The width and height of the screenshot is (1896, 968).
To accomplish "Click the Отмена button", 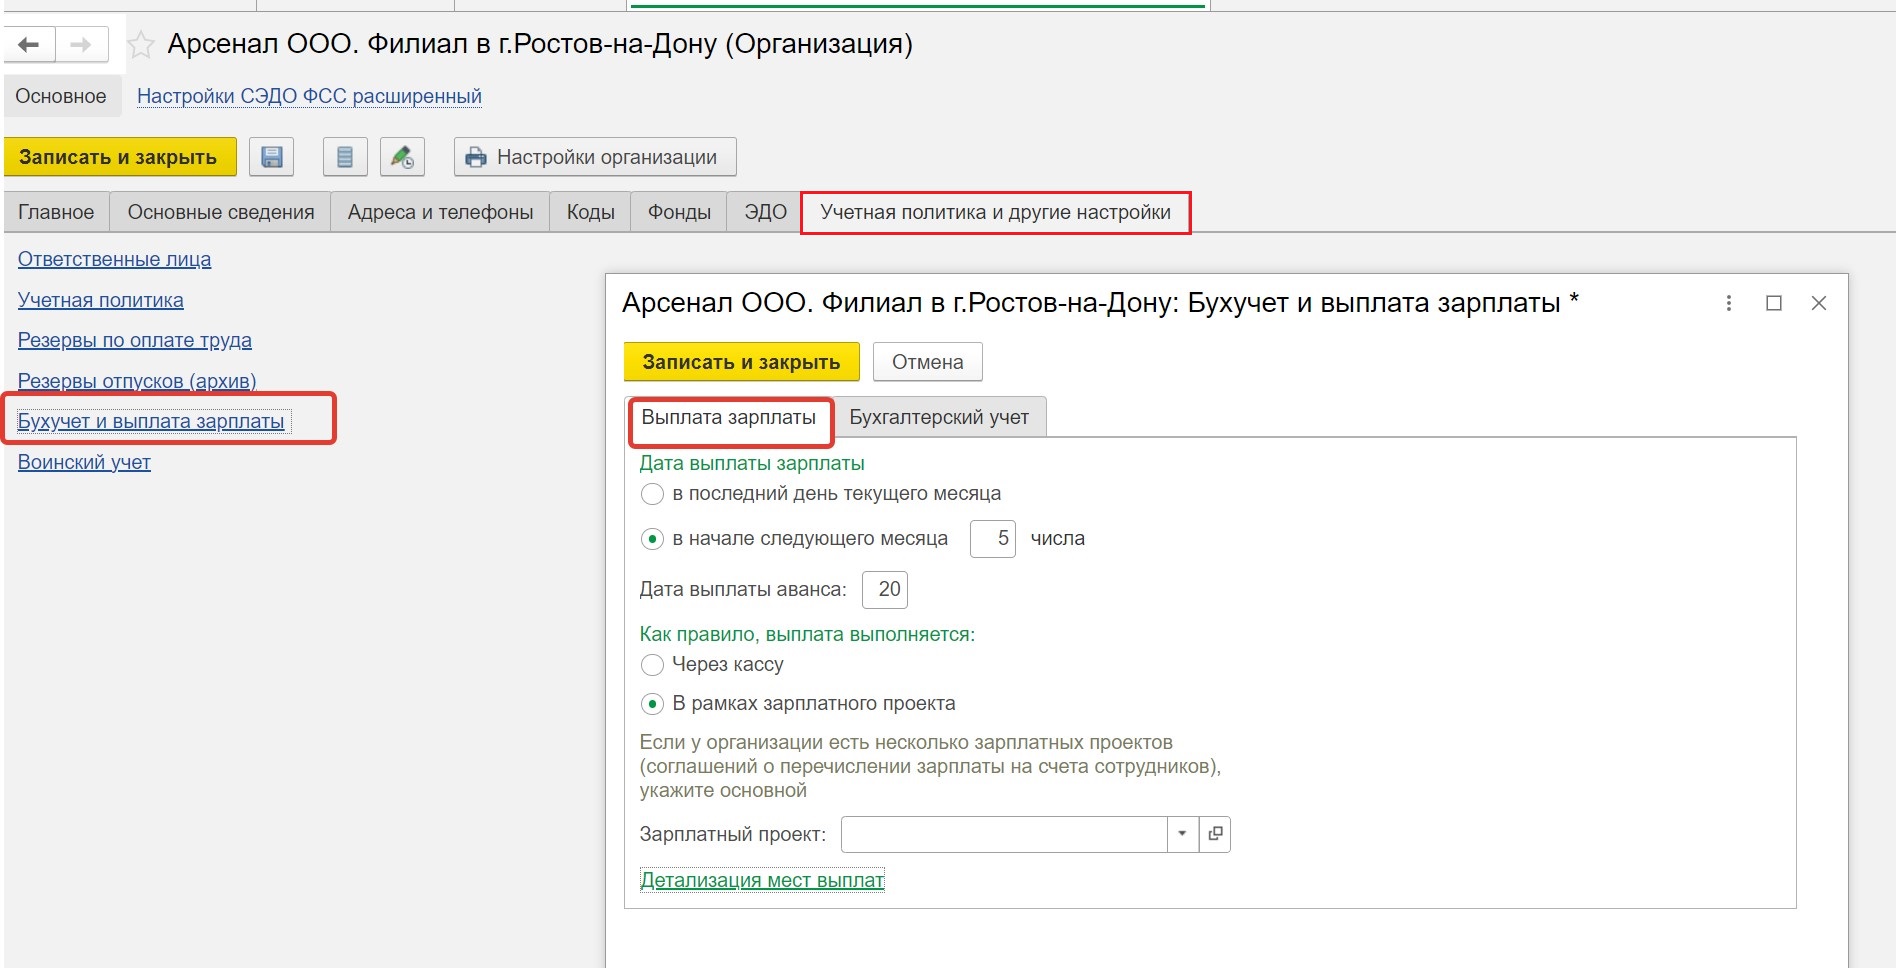I will (x=928, y=362).
